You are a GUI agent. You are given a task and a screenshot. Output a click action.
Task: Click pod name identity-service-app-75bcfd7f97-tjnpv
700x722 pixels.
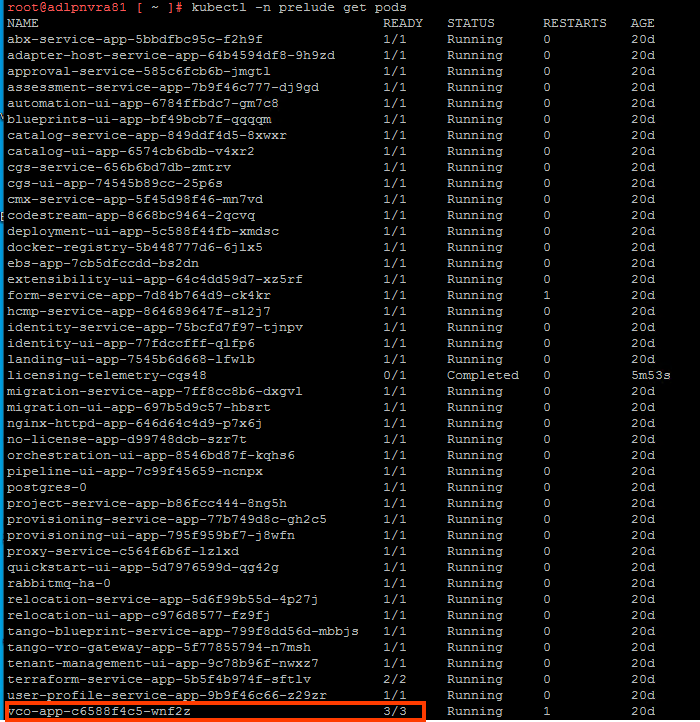(155, 327)
